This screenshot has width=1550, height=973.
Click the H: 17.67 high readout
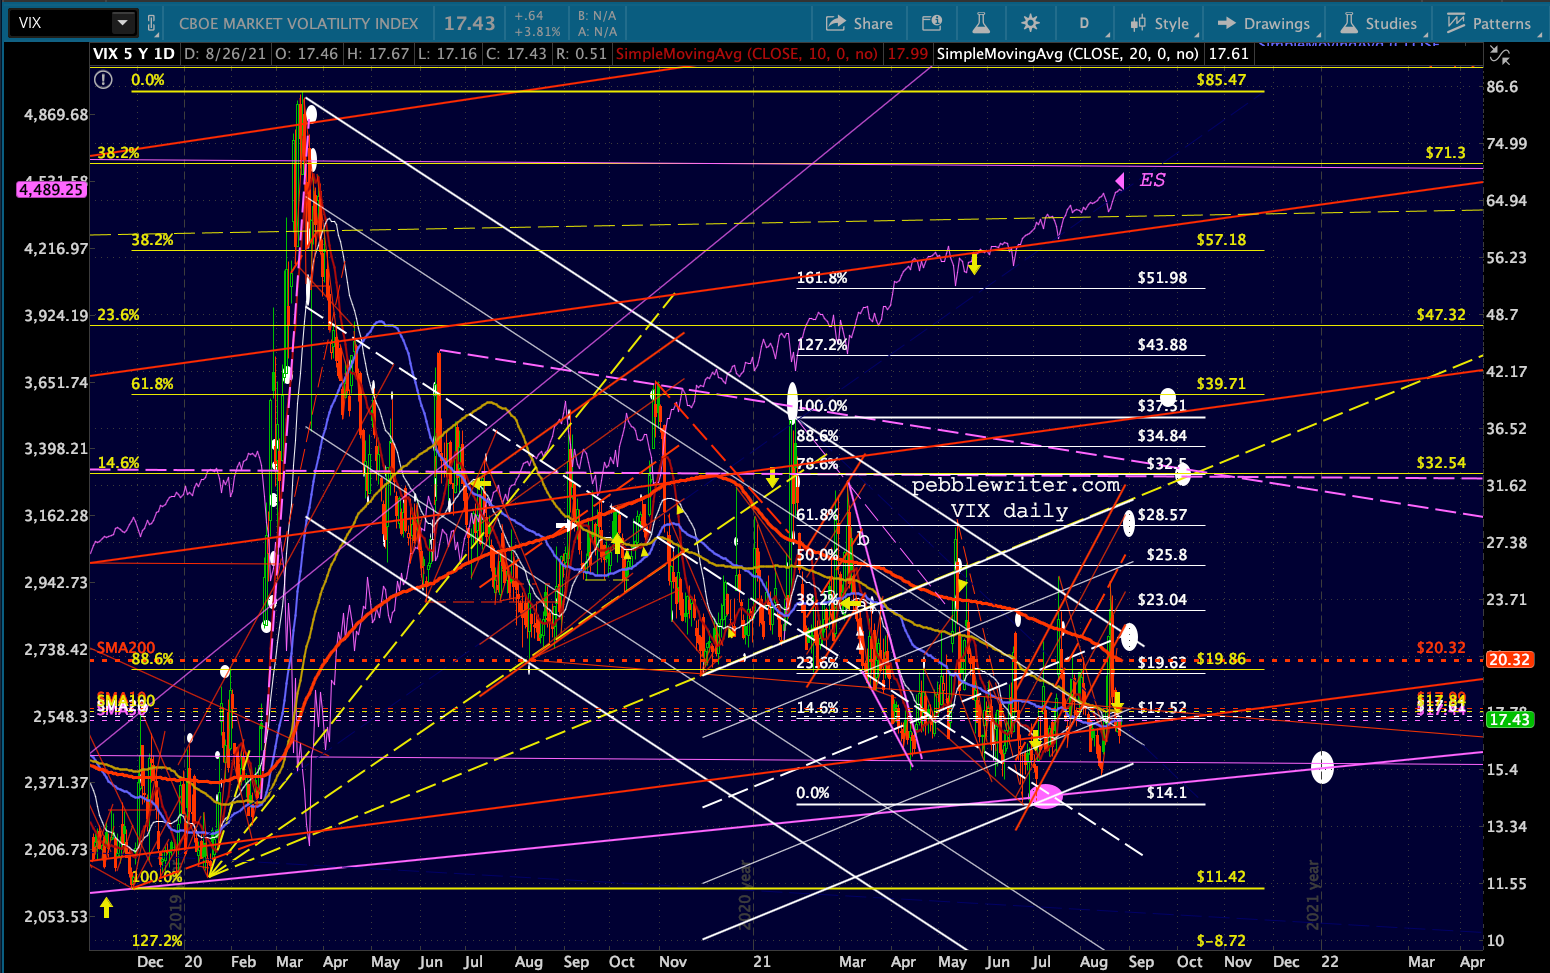[x=377, y=54]
